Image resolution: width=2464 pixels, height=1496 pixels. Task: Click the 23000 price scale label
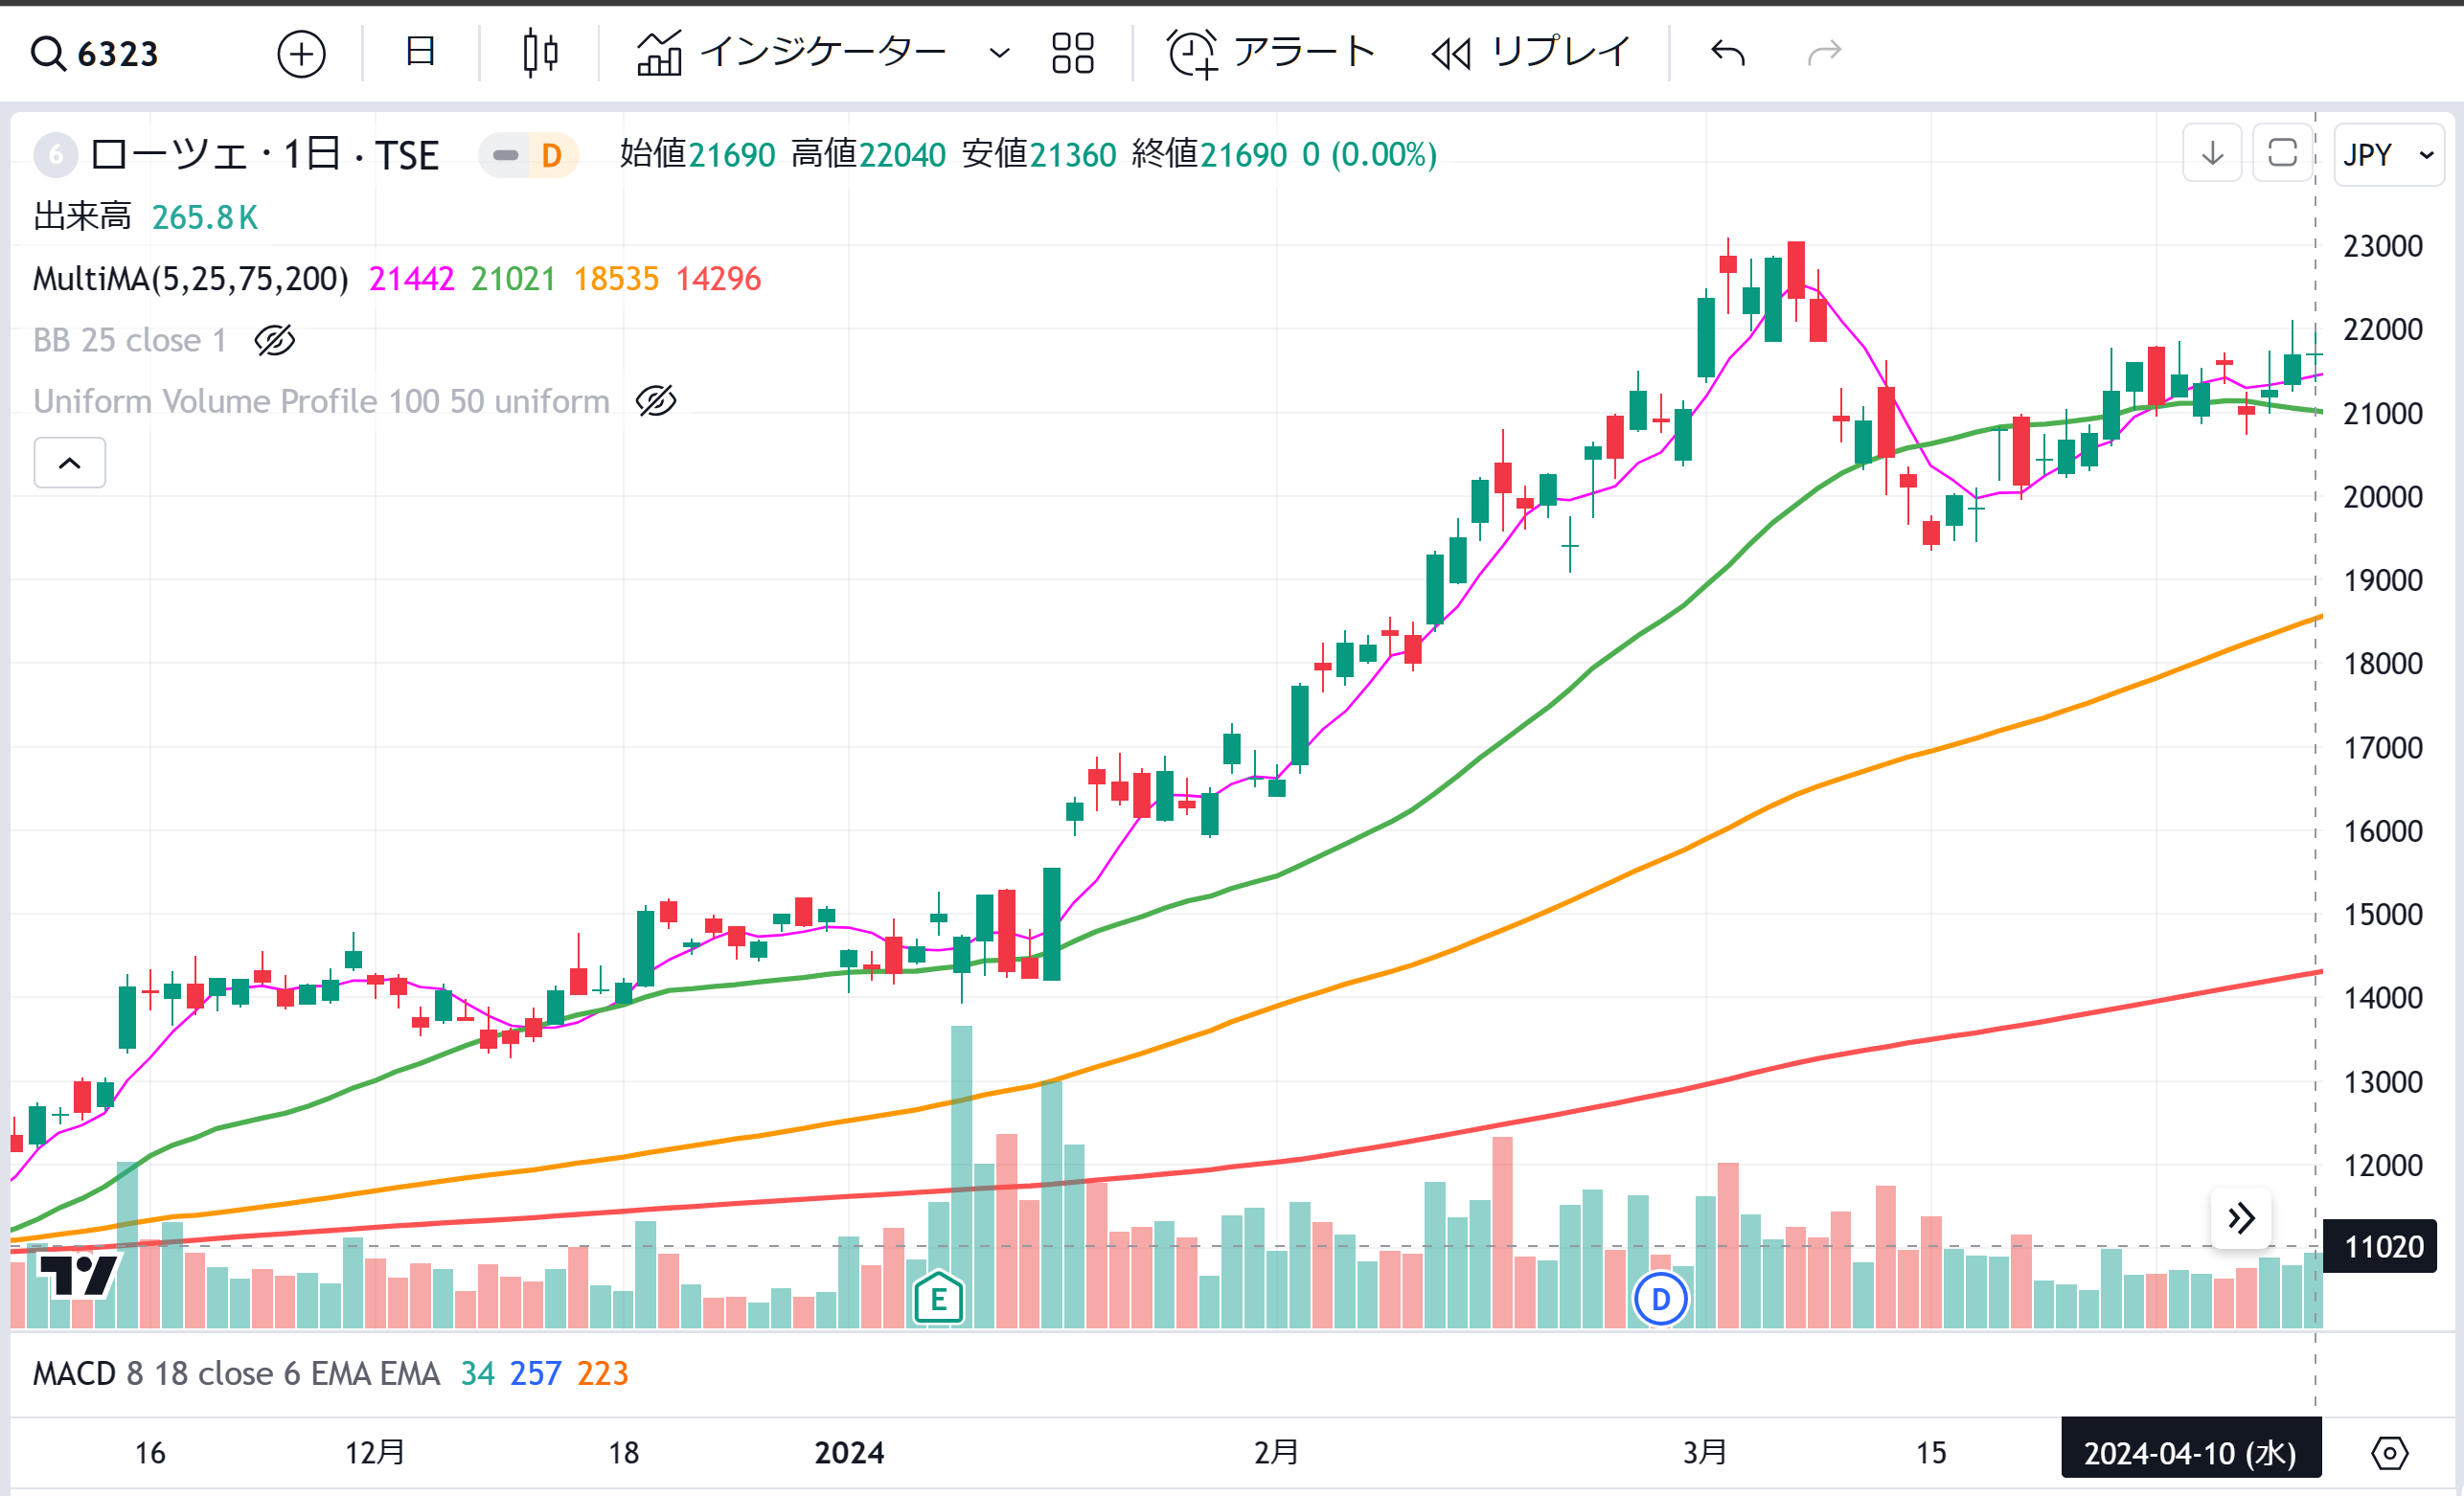2383,246
